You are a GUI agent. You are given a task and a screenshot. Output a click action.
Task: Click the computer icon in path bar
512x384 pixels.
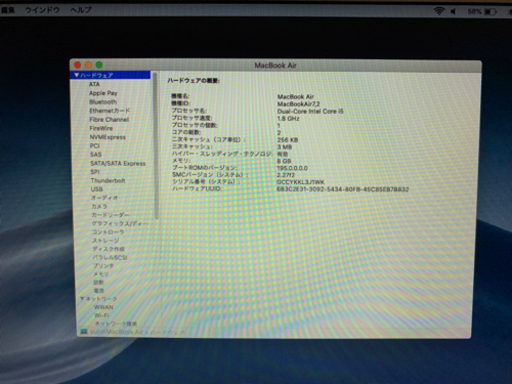click(x=84, y=332)
